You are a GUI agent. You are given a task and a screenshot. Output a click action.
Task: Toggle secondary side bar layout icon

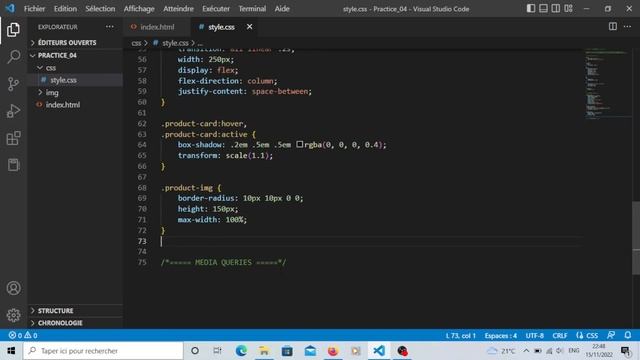556,9
